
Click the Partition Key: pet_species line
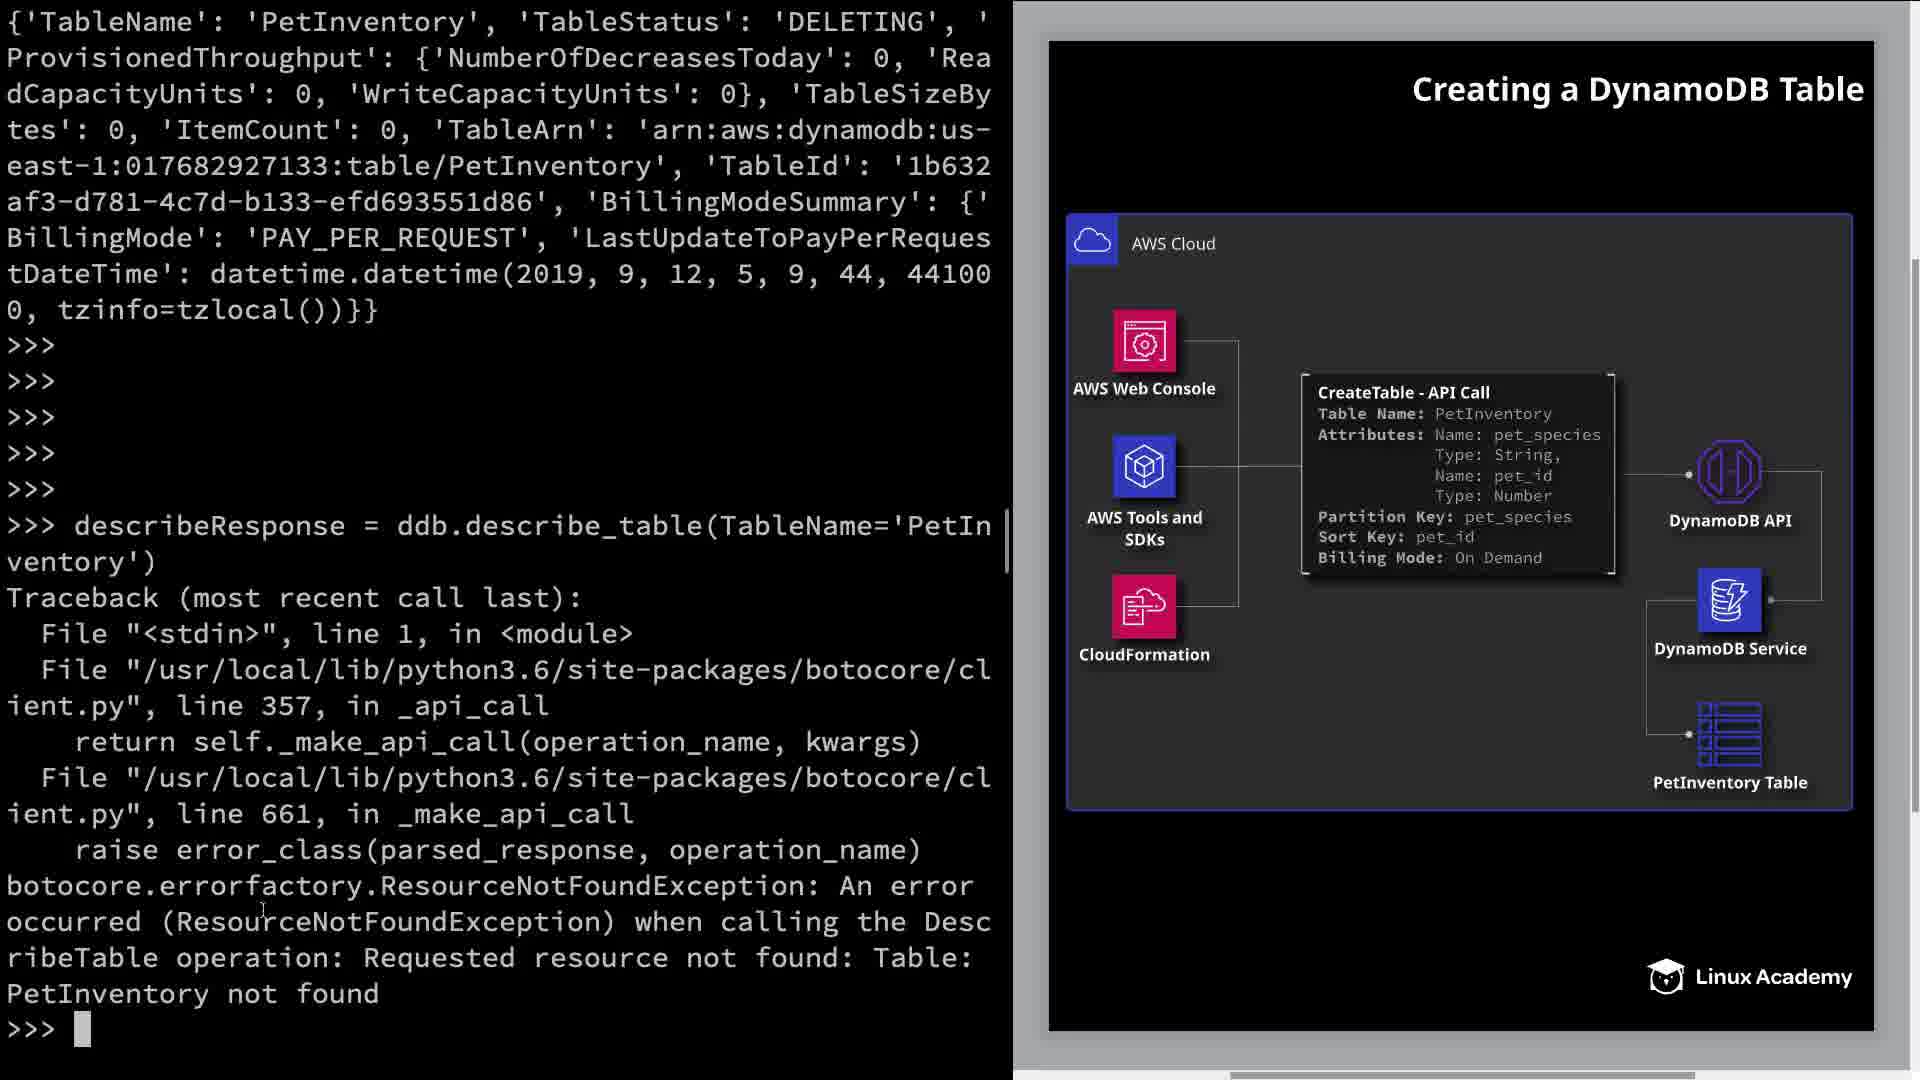coord(1444,517)
